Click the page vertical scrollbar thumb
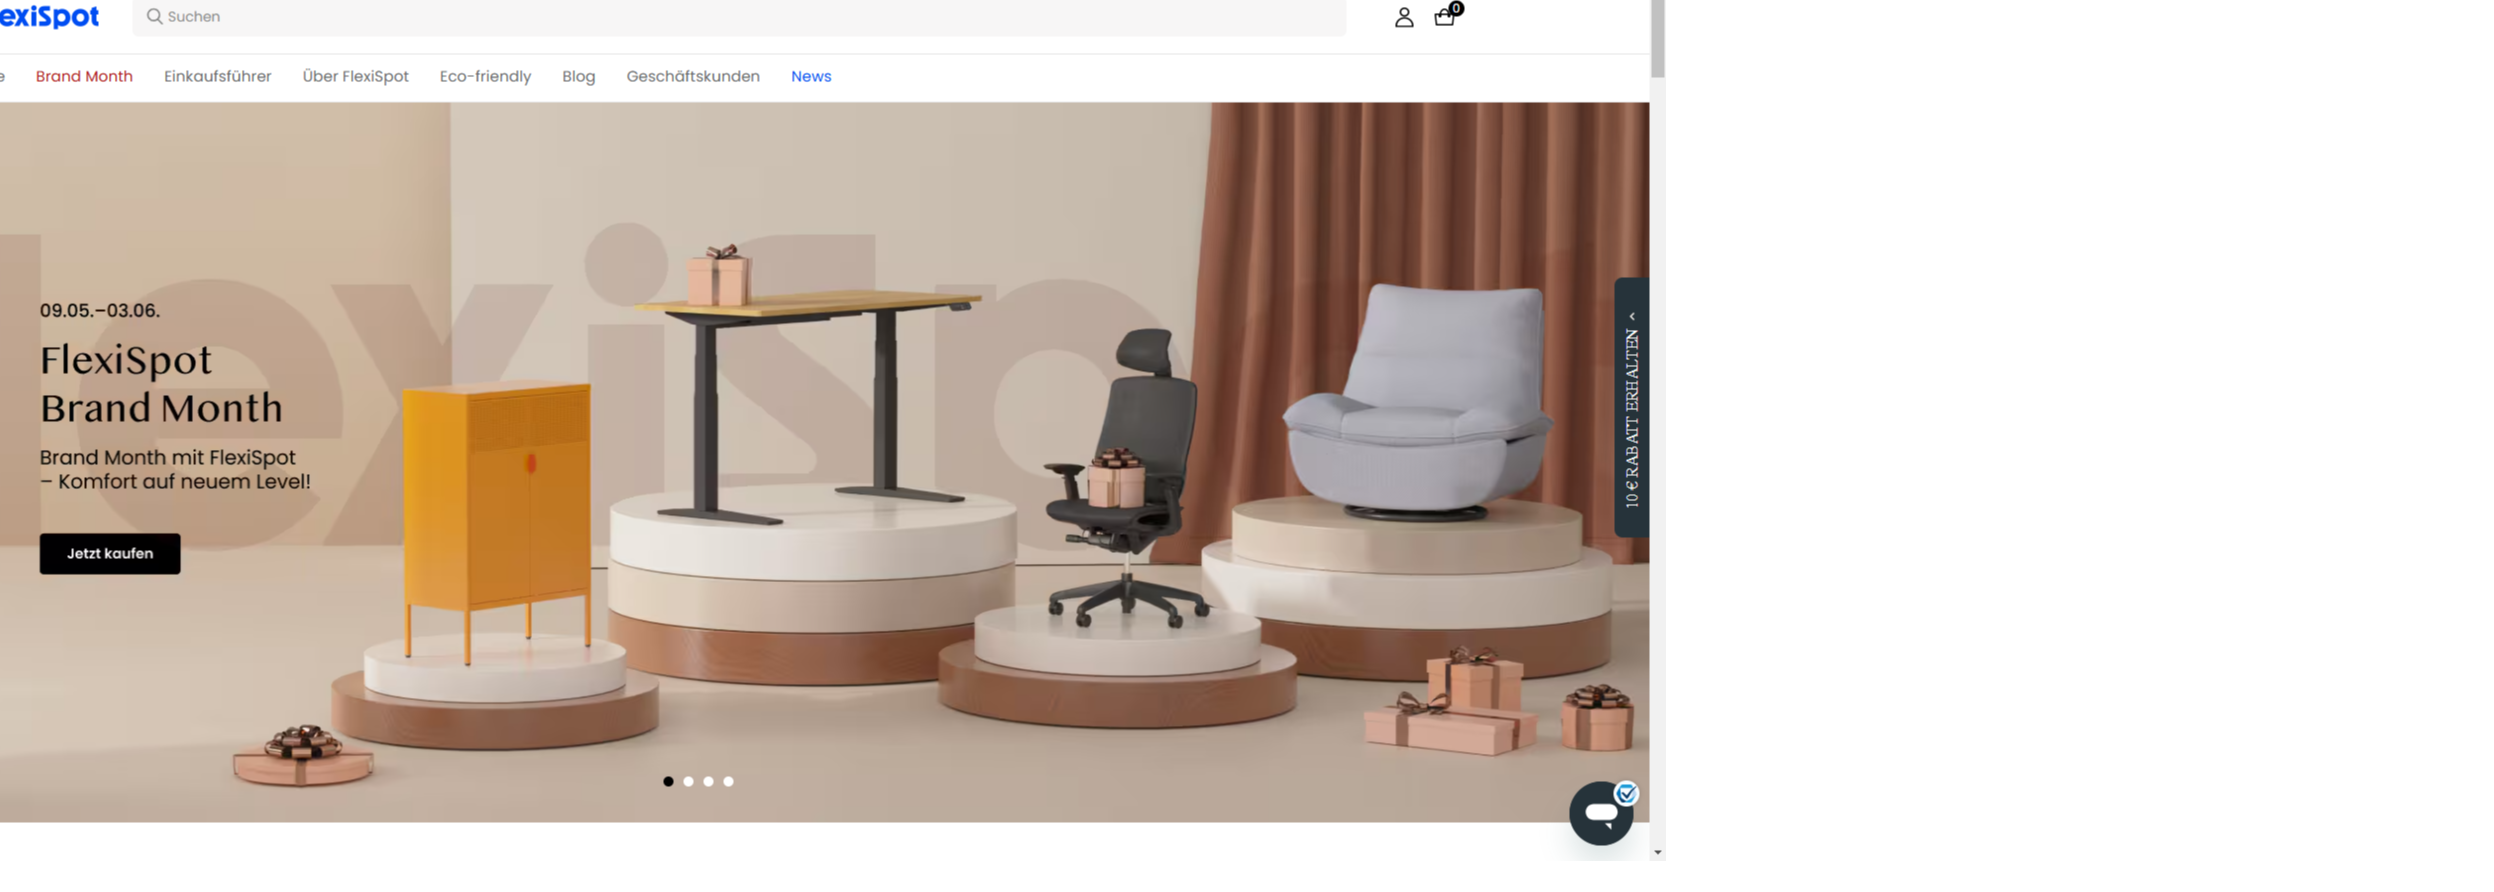This screenshot has height=892, width=2494. click(1657, 38)
